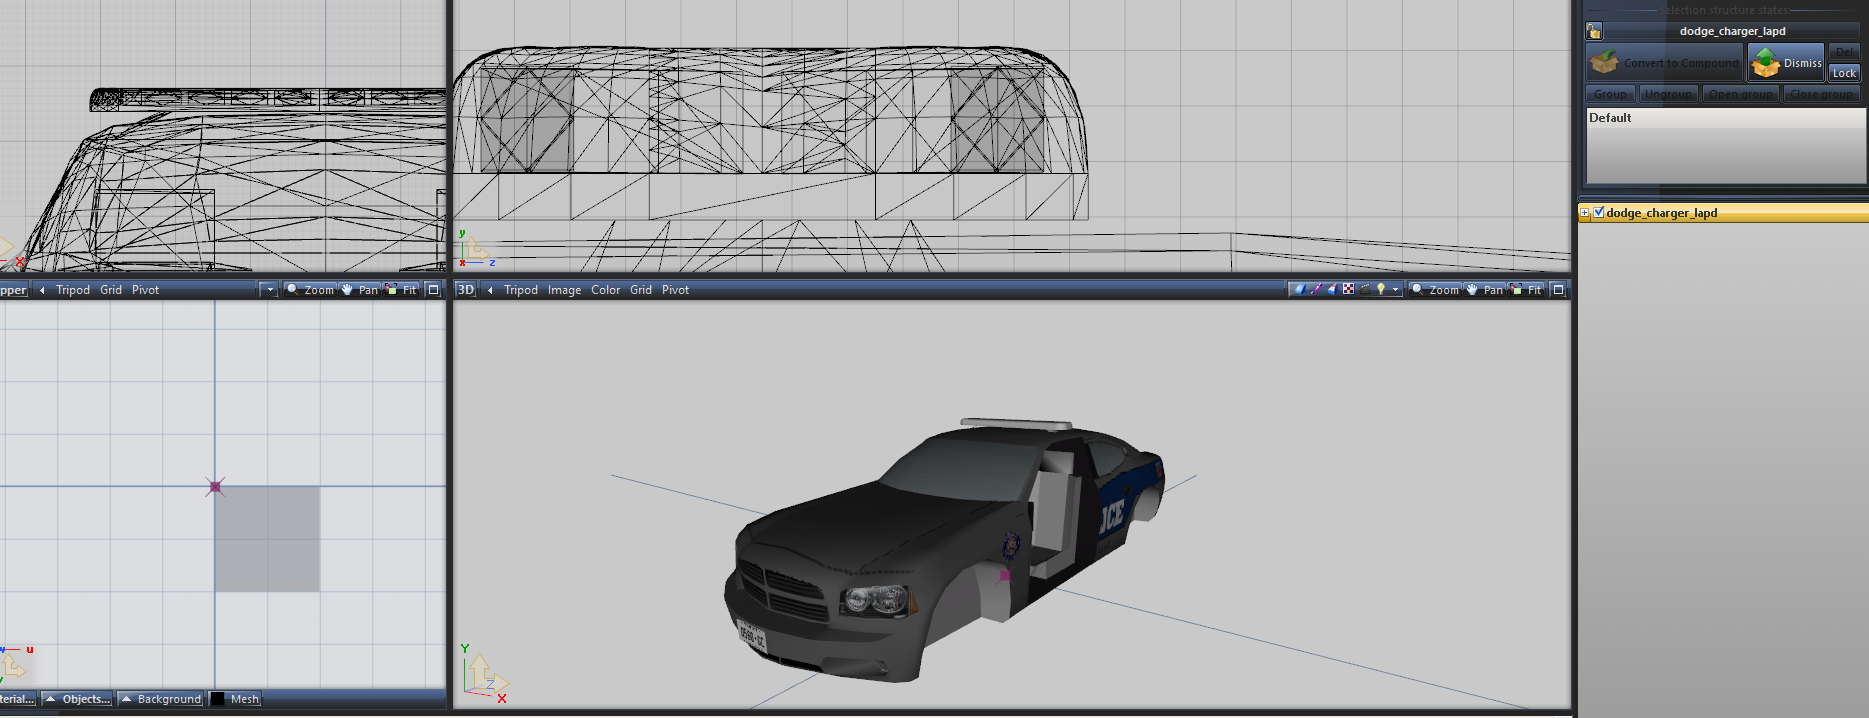The width and height of the screenshot is (1869, 718).
Task: Click the Mesh label in bottom bar
Action: pos(244,699)
